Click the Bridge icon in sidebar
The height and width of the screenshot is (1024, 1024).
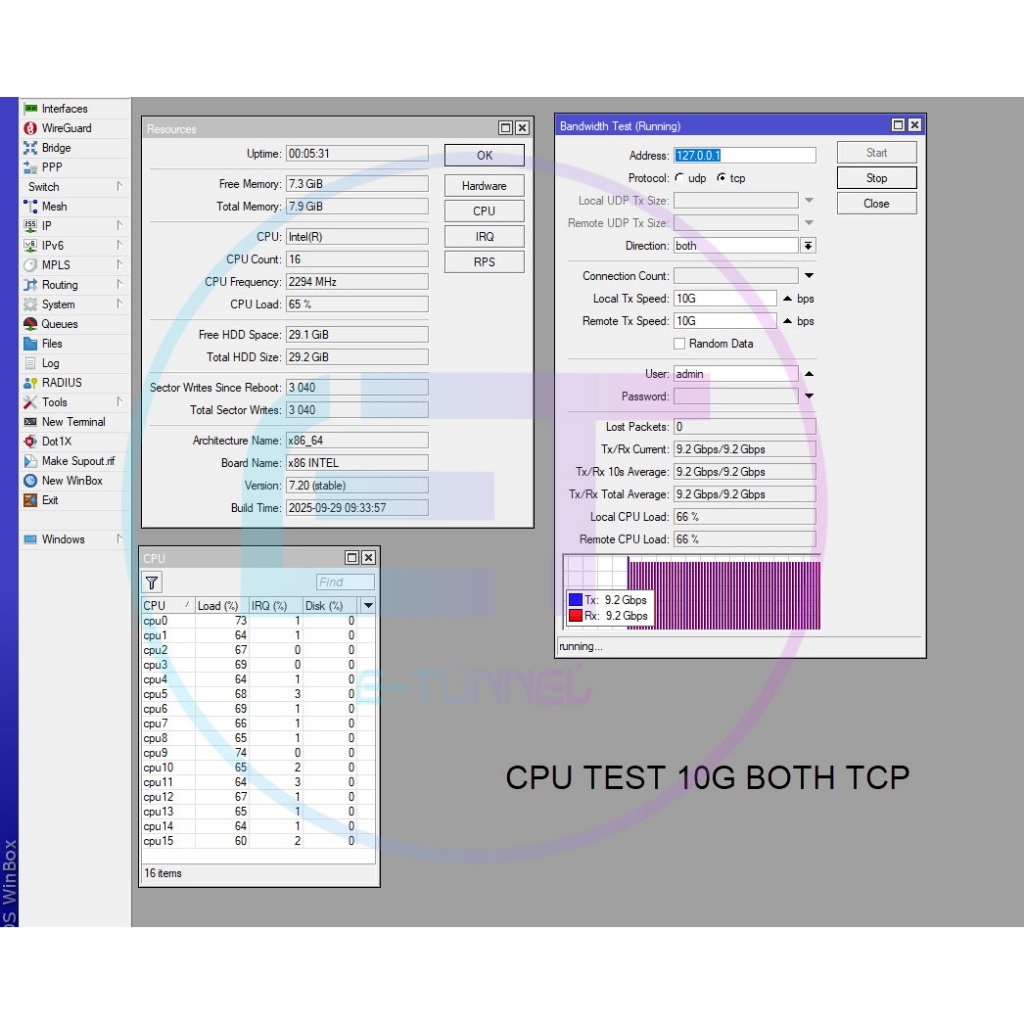pyautogui.click(x=30, y=148)
